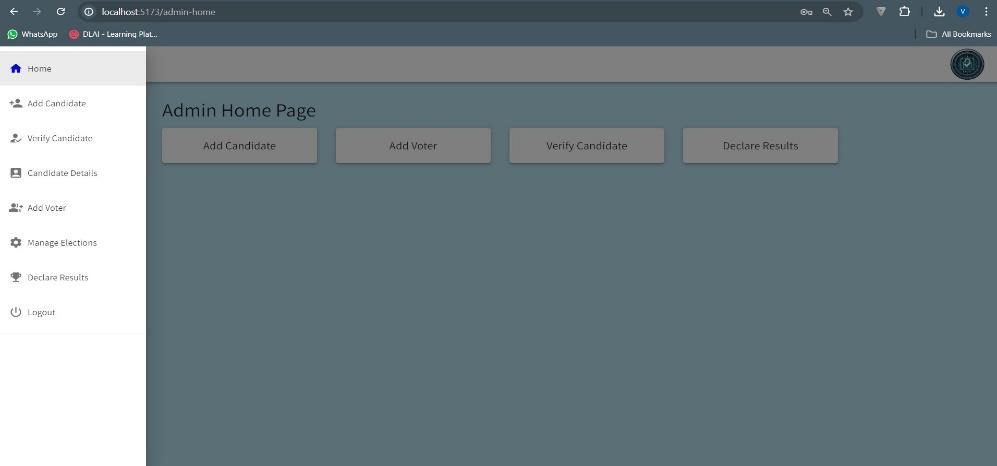
Task: Click the Add Candidate card button
Action: [x=239, y=146]
